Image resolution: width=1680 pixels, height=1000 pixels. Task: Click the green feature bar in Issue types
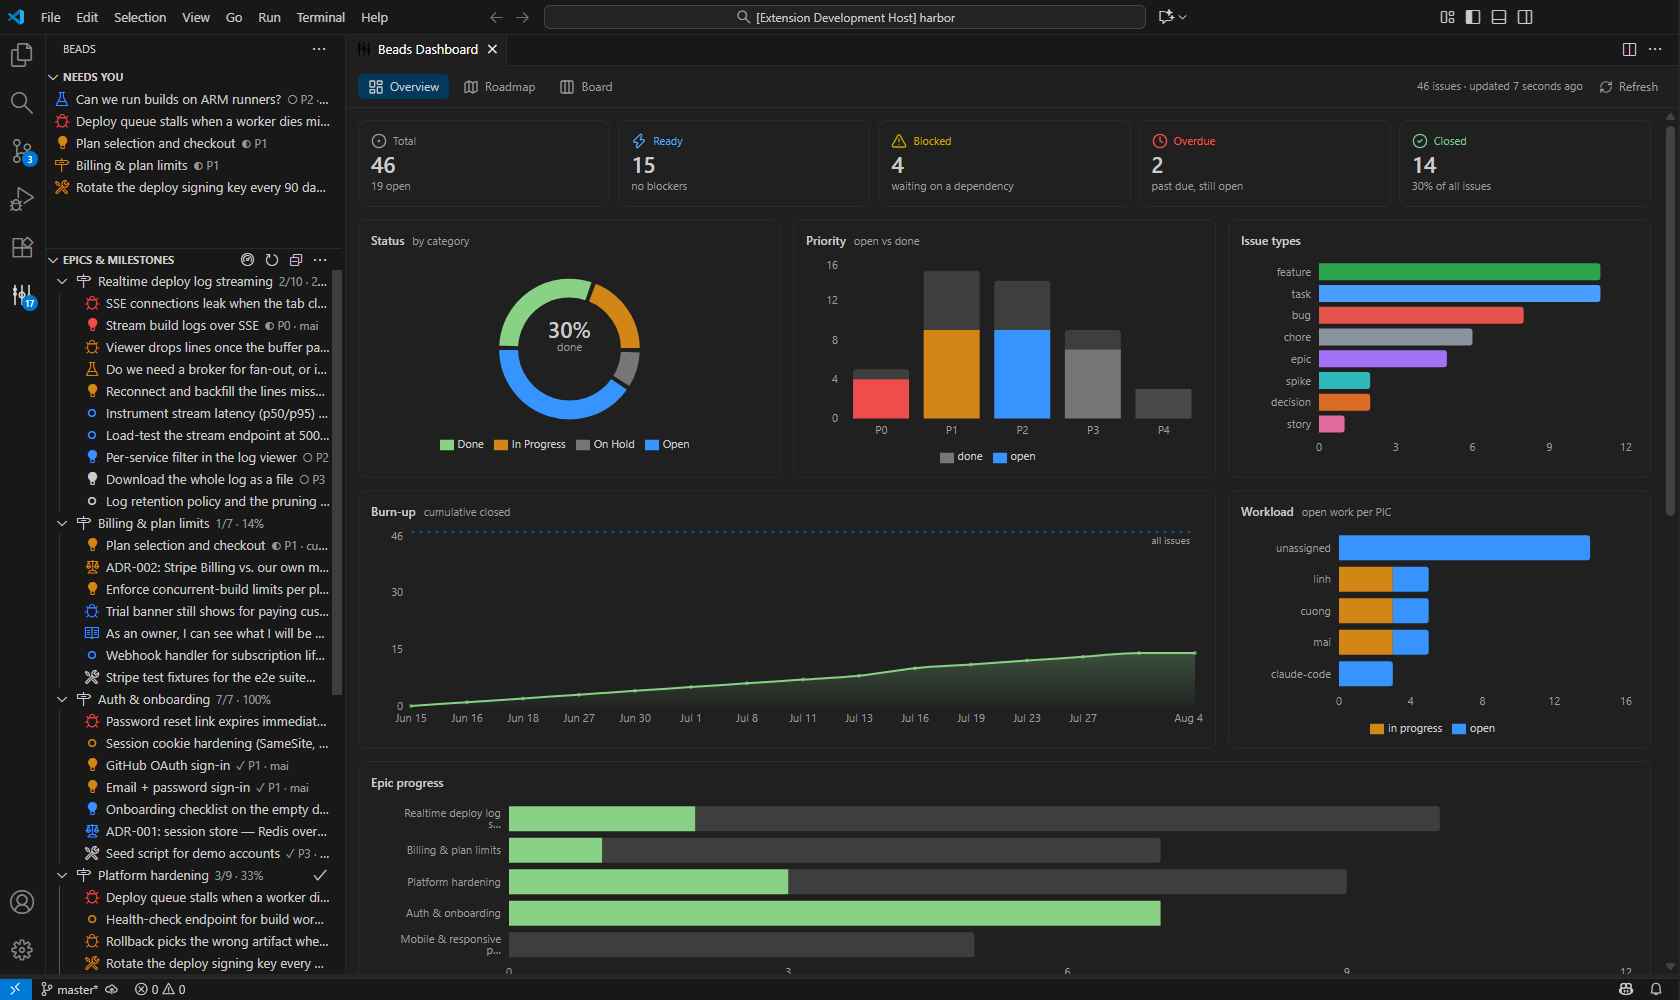point(1459,272)
